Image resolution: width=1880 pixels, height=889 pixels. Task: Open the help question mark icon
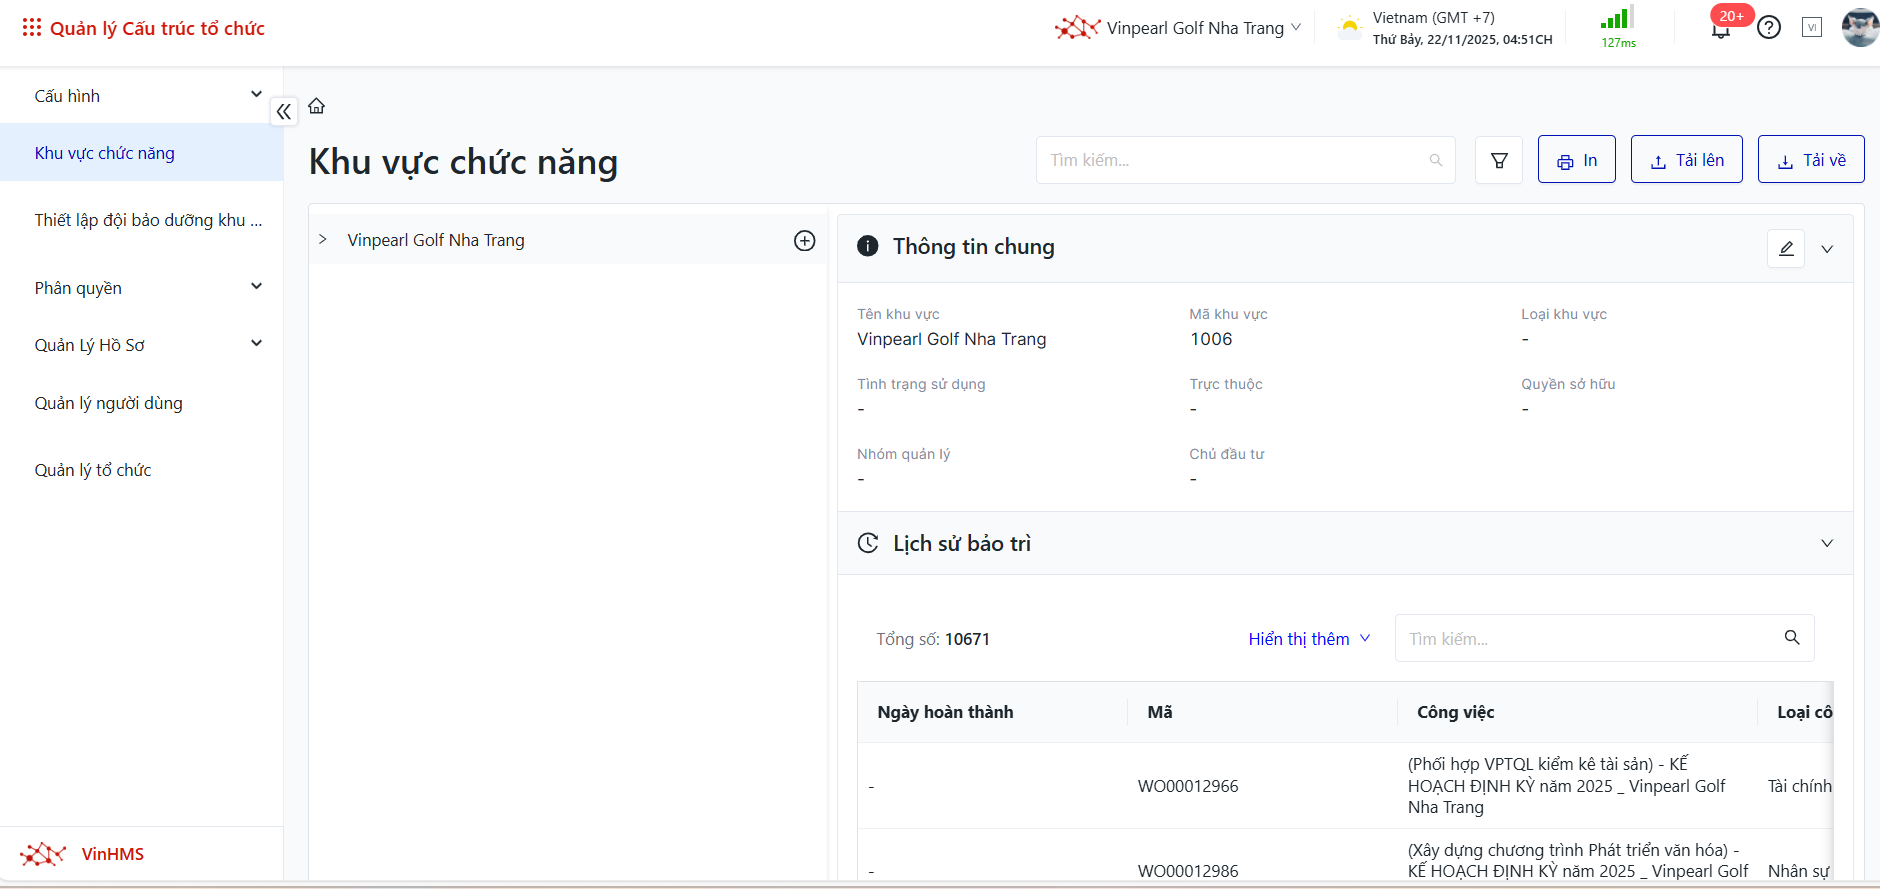1769,28
